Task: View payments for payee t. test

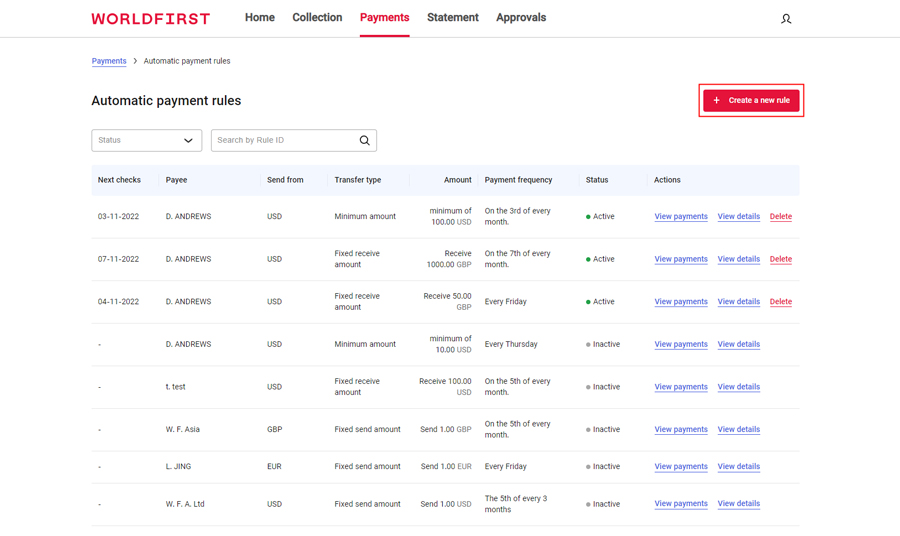Action: tap(680, 387)
